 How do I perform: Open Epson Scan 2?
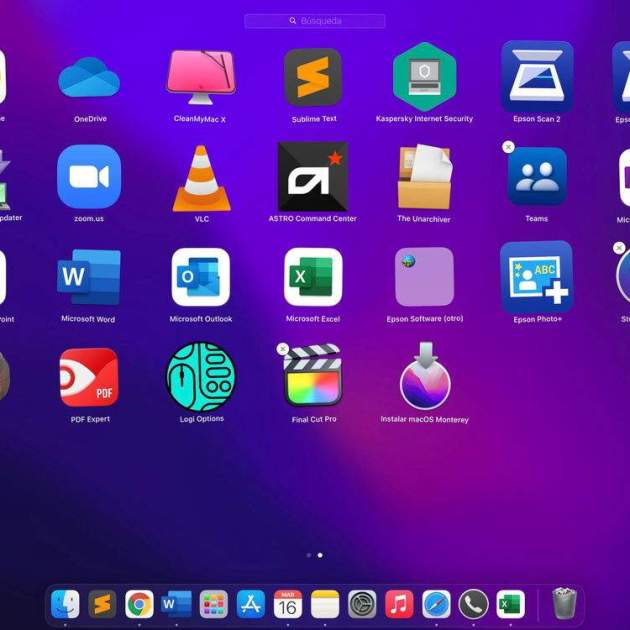(x=537, y=76)
